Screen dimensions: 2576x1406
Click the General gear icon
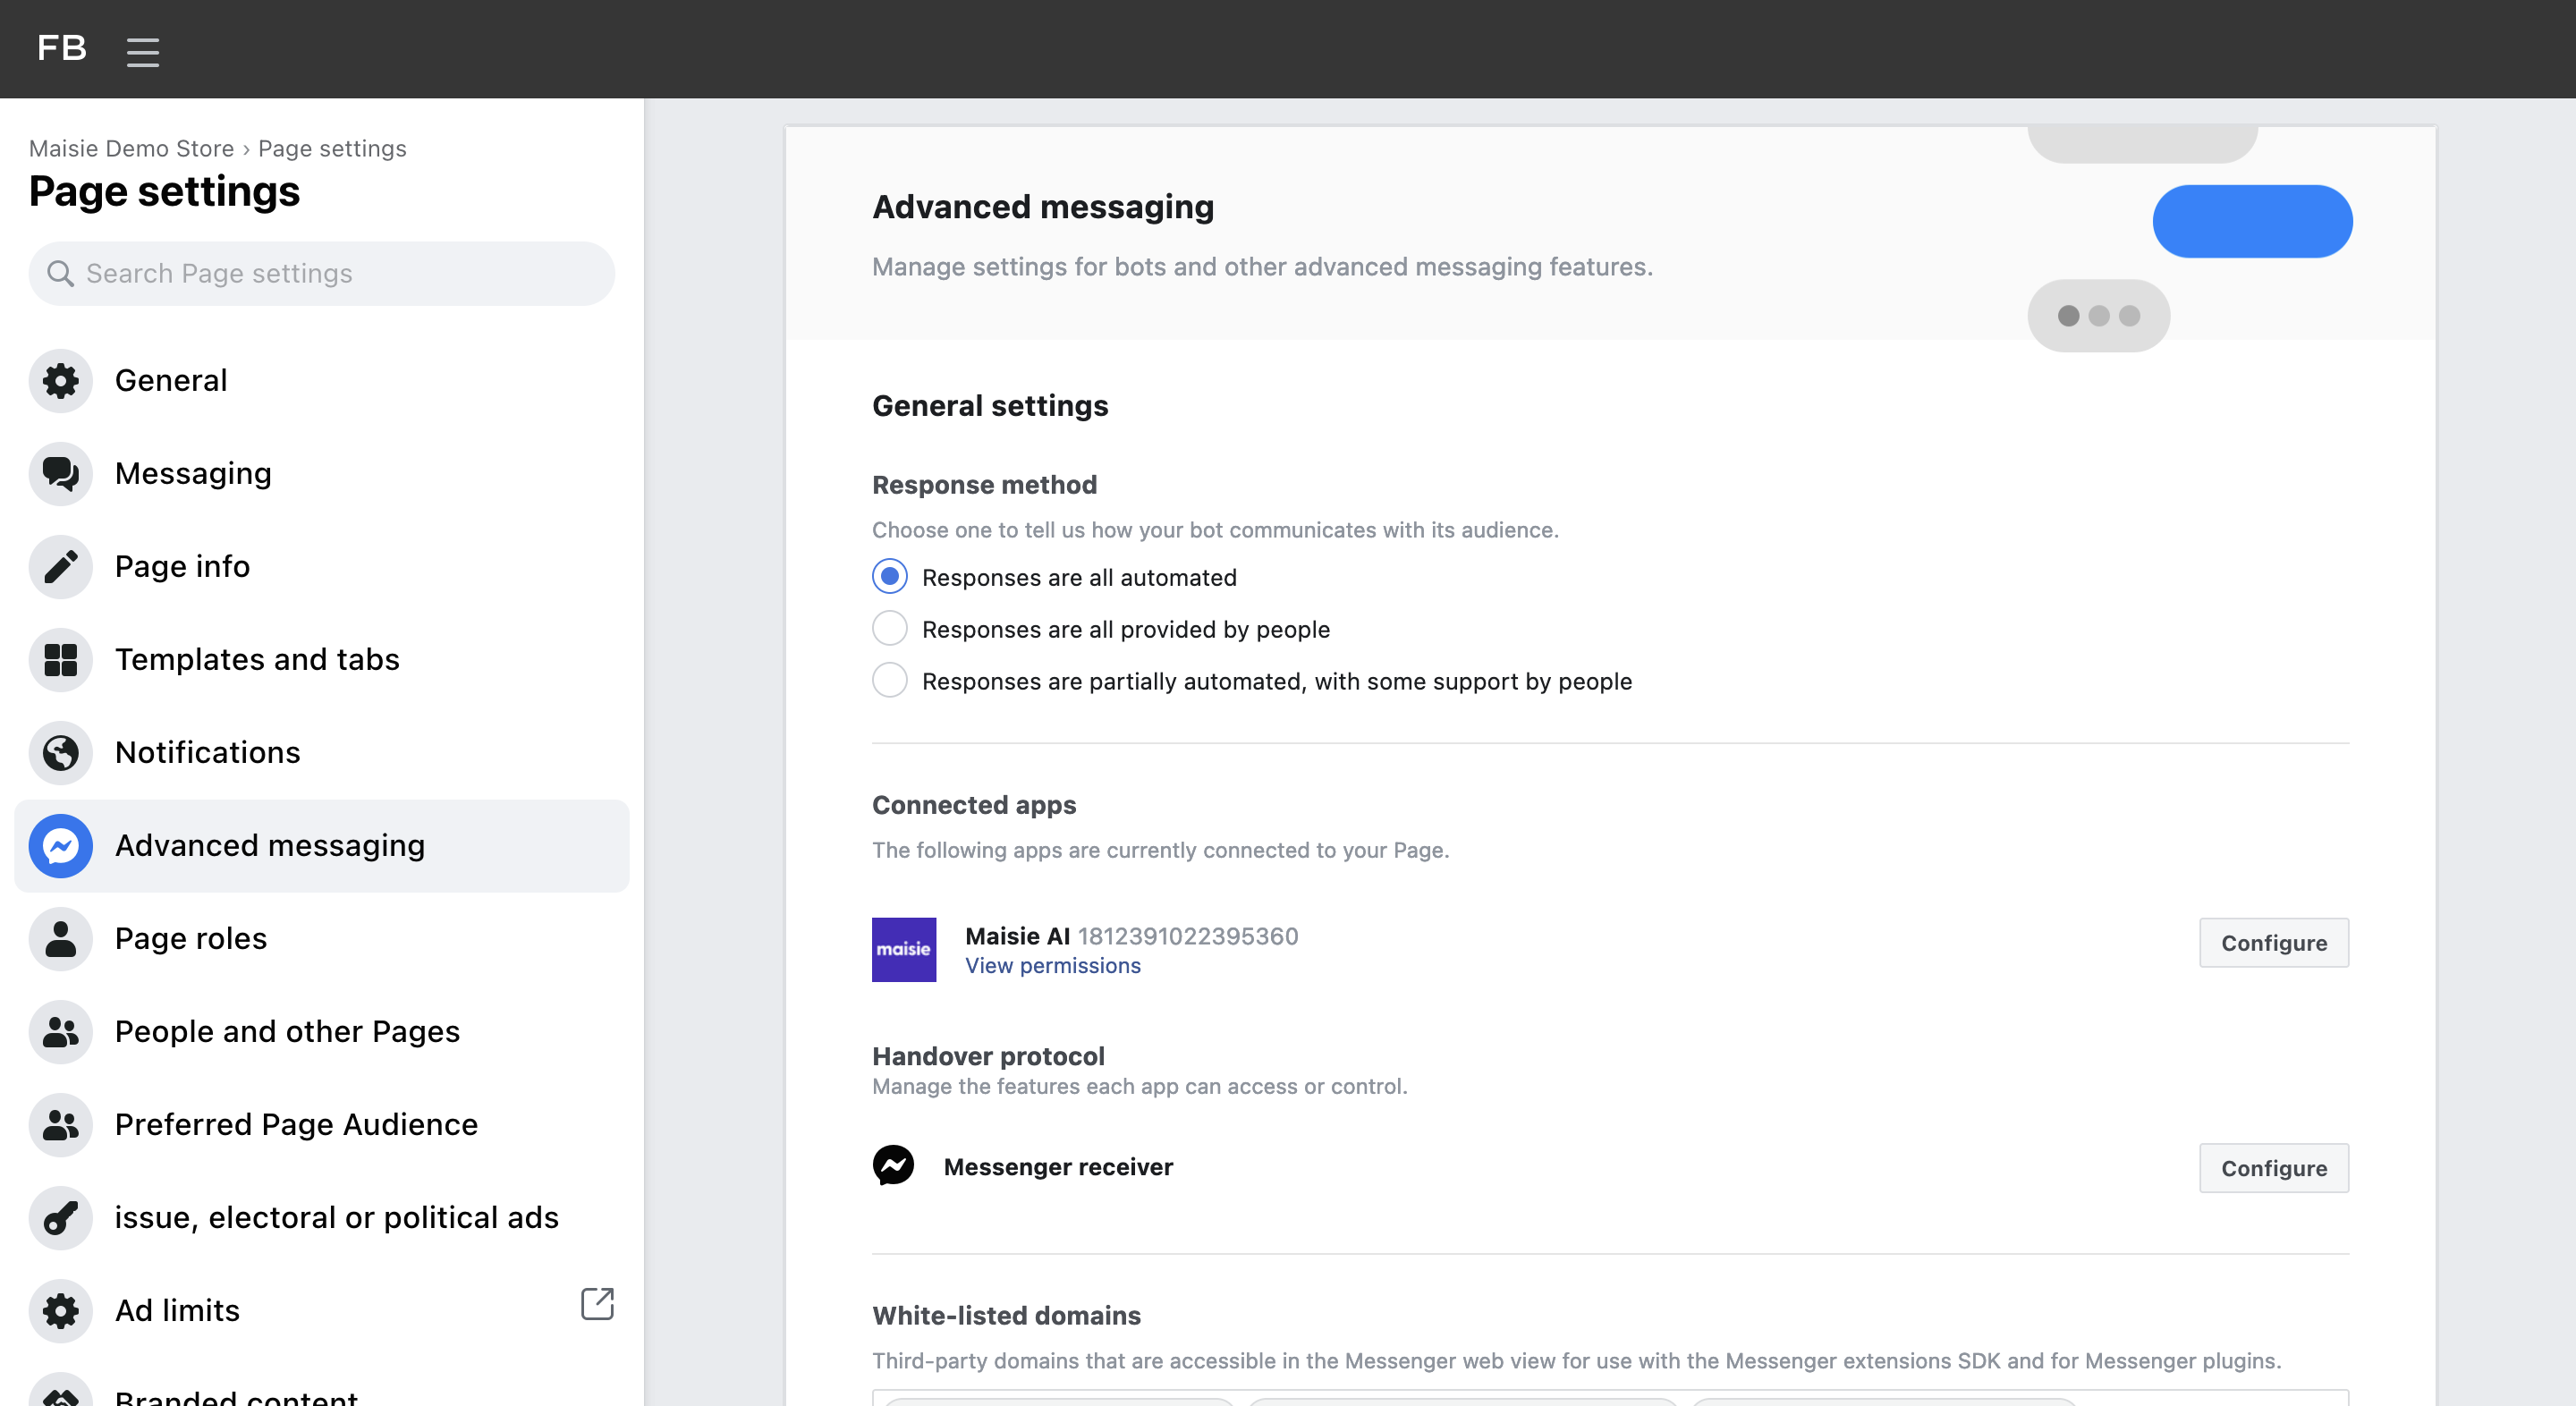[x=61, y=381]
